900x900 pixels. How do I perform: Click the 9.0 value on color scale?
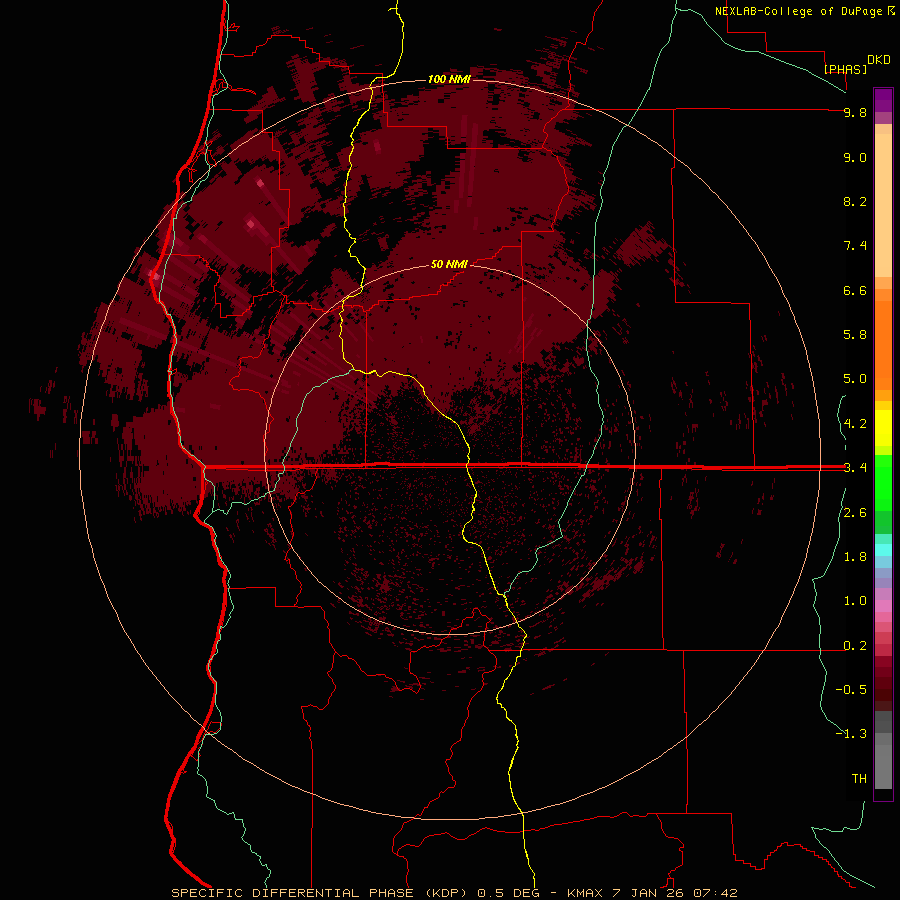point(855,157)
